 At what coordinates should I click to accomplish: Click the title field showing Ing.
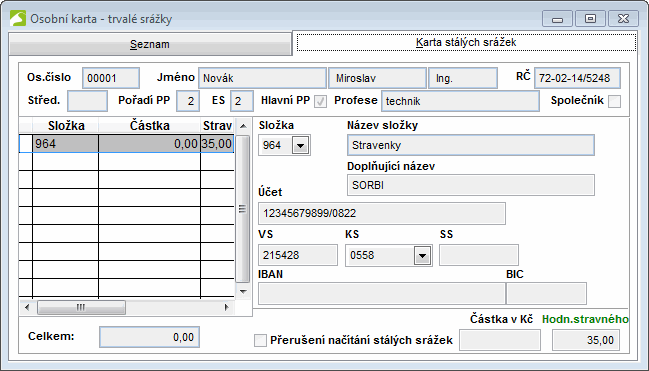tap(463, 78)
